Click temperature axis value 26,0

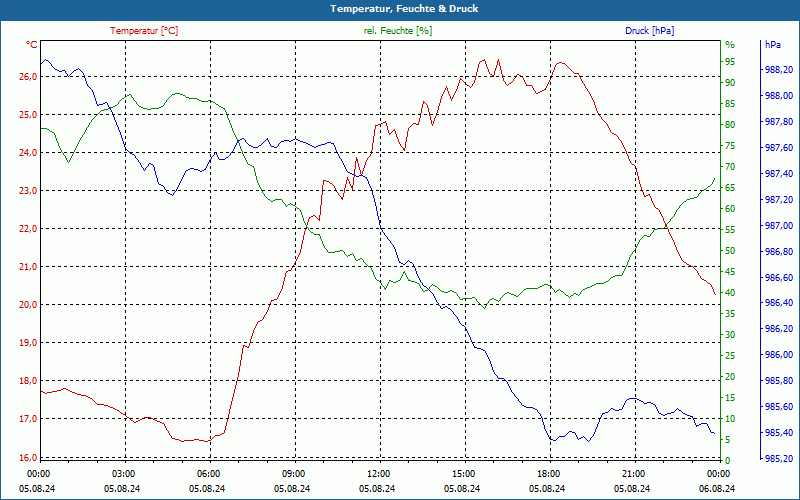click(x=29, y=77)
